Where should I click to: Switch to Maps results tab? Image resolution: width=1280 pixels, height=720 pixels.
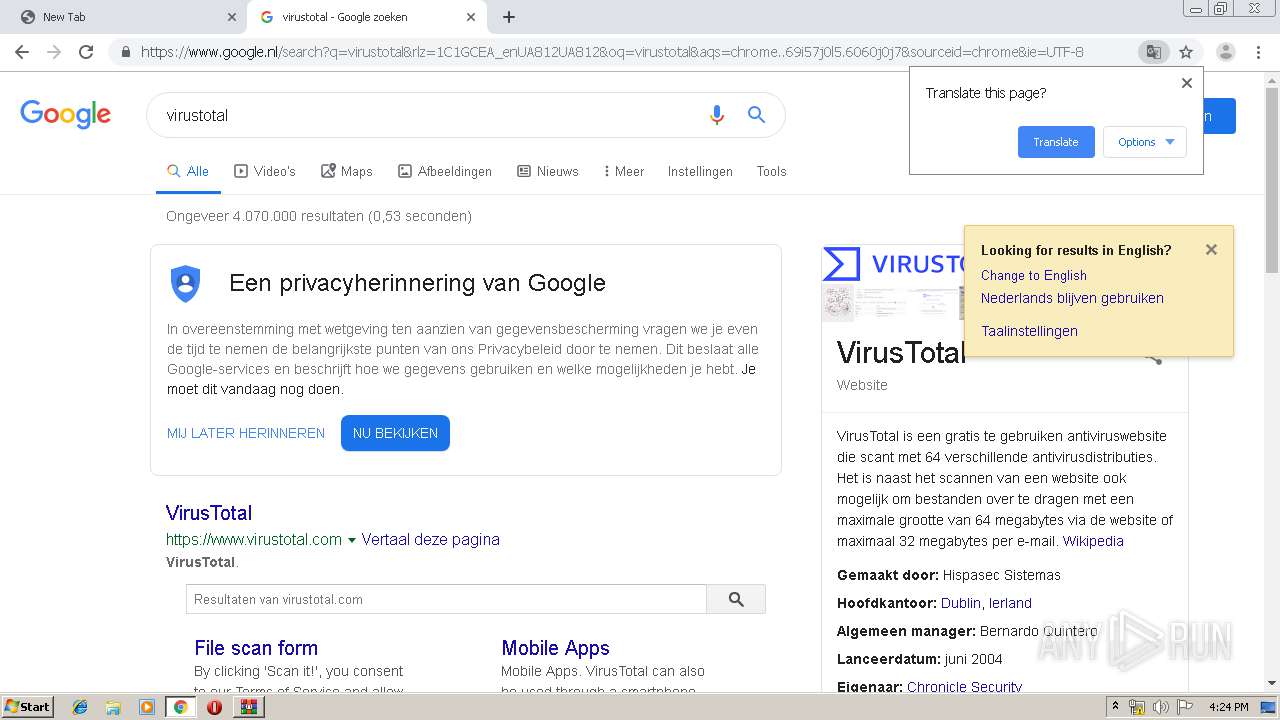point(347,171)
